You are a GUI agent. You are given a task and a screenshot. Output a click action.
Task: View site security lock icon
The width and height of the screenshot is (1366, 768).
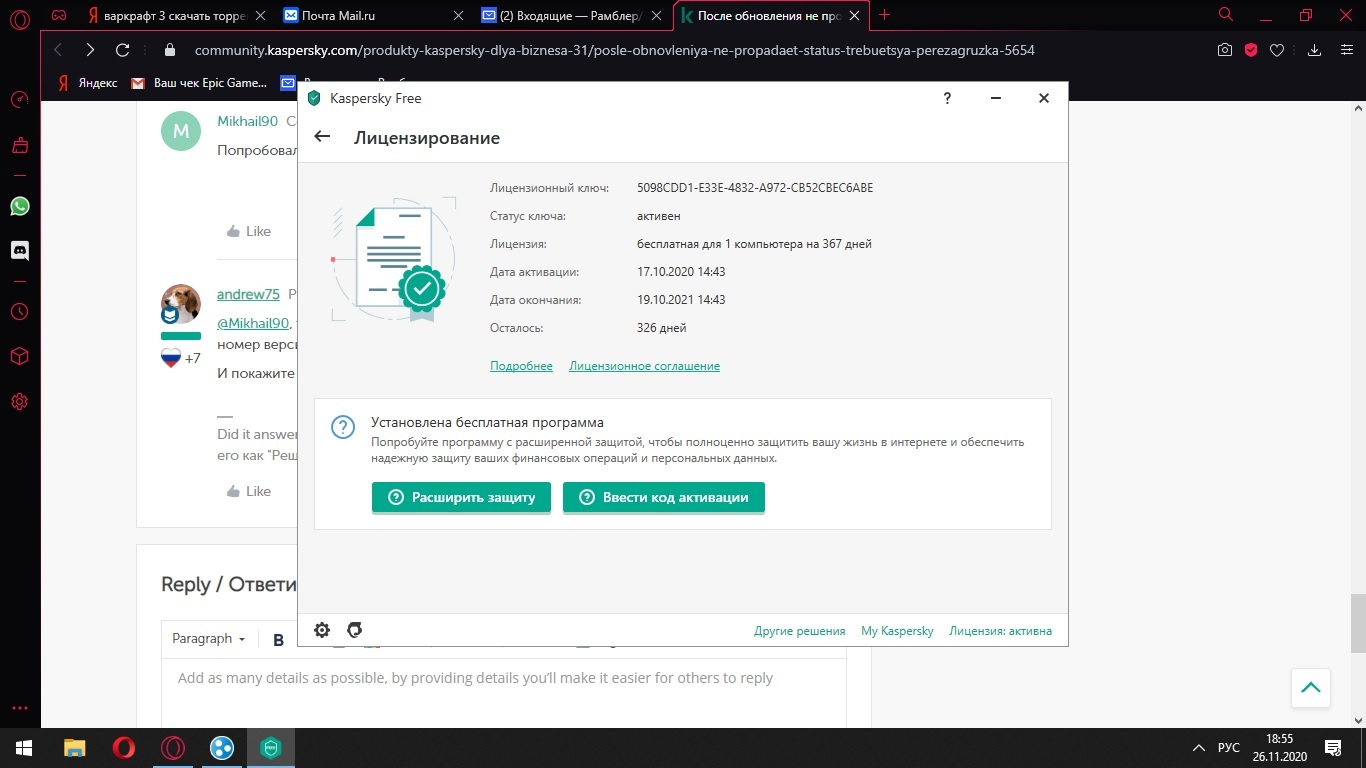coord(169,50)
